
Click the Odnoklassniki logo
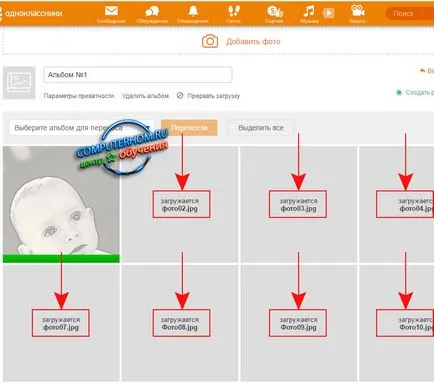[x=32, y=14]
